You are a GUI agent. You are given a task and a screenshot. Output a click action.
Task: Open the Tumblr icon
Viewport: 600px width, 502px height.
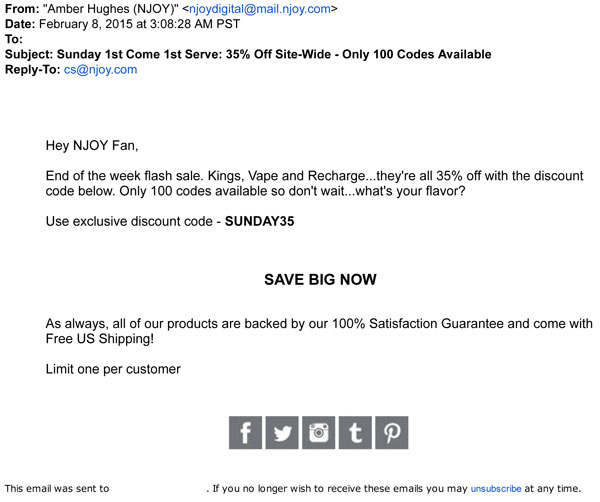click(355, 432)
